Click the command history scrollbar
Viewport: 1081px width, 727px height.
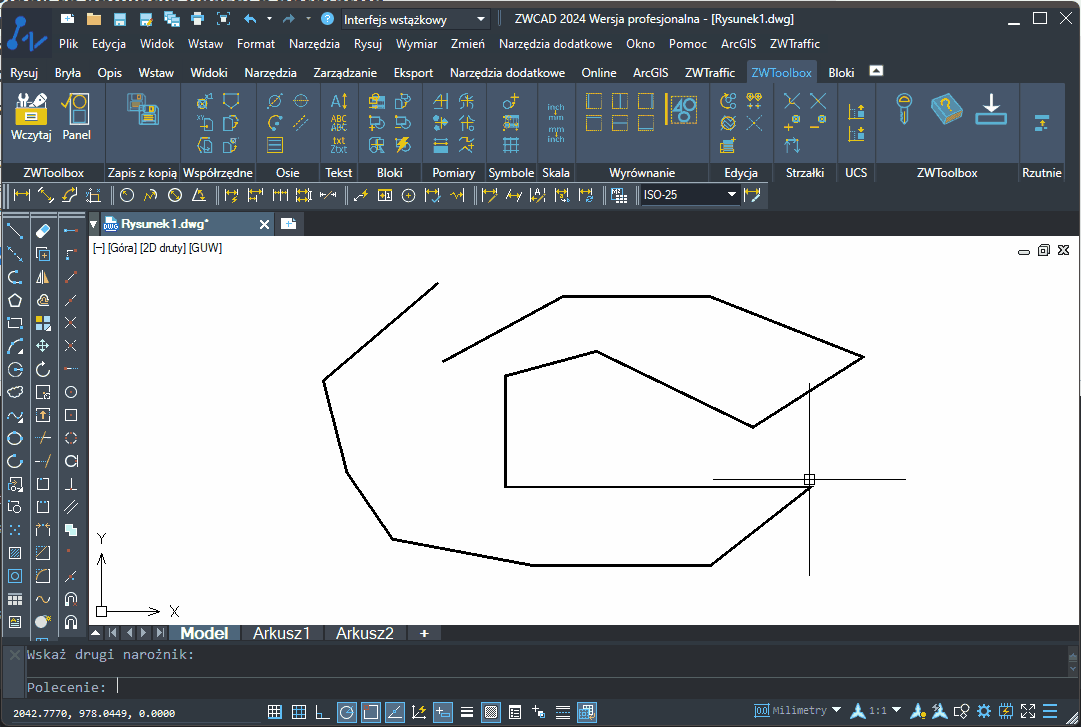1072,662
